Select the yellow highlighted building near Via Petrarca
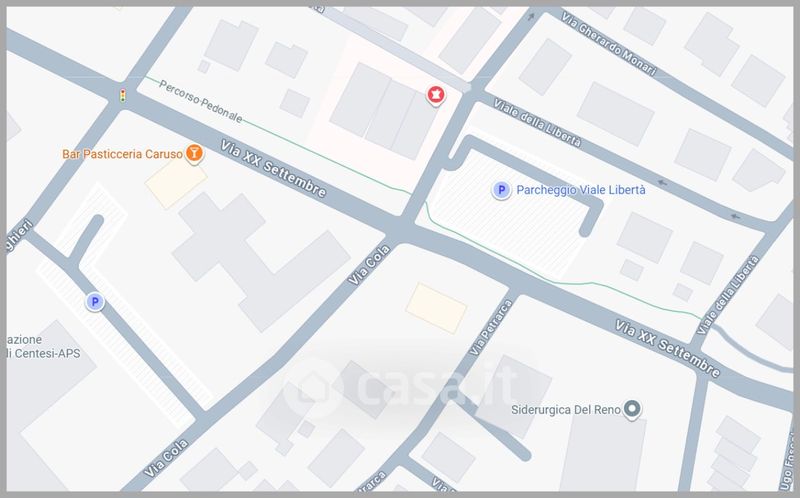The width and height of the screenshot is (800, 498). pos(436,308)
